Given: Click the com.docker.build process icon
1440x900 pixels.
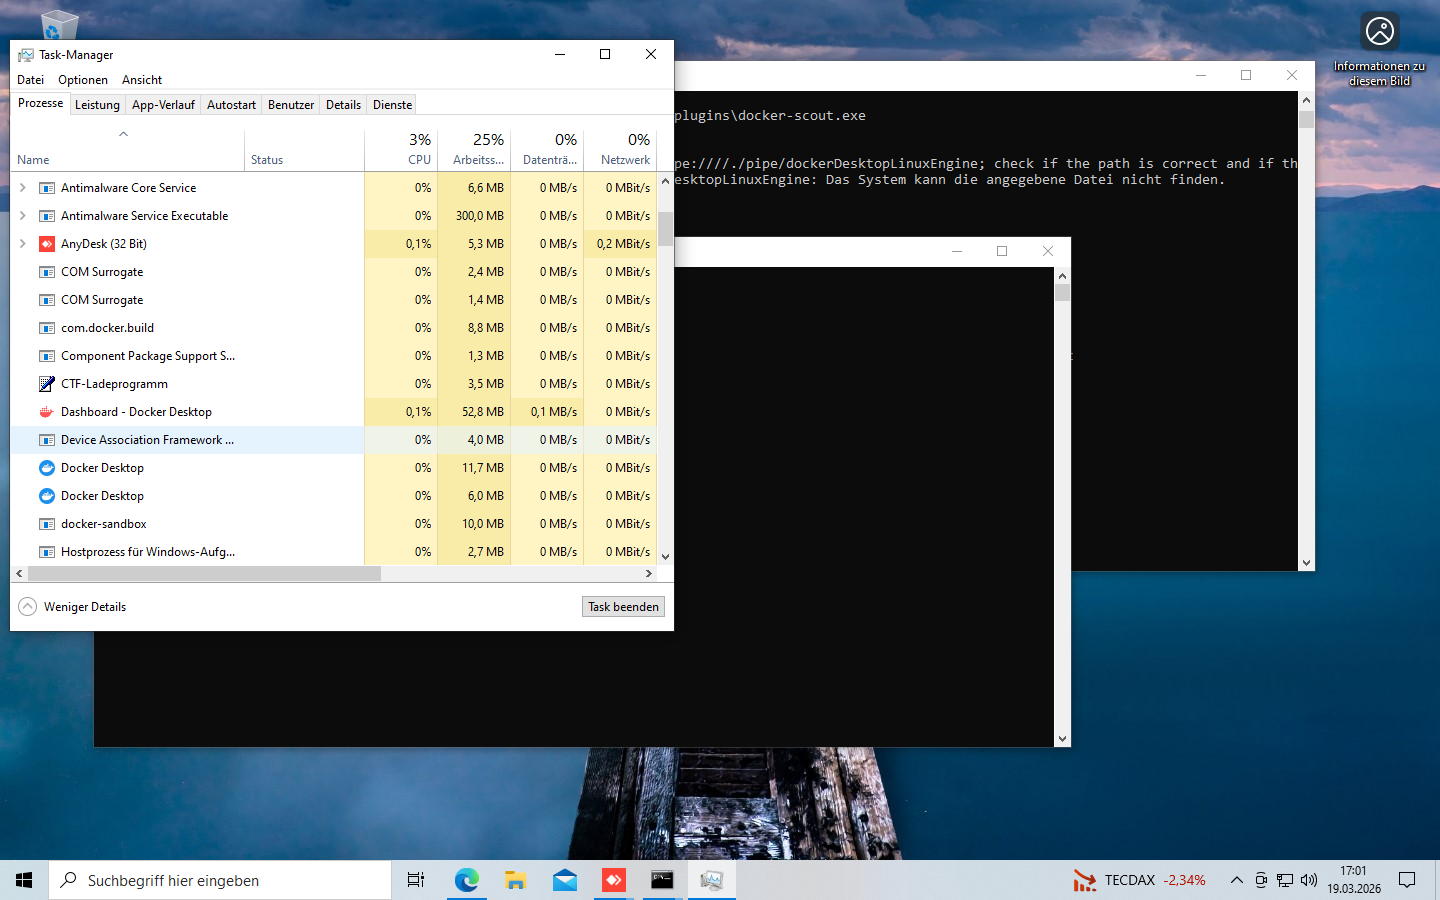Looking at the screenshot, I should pos(46,328).
